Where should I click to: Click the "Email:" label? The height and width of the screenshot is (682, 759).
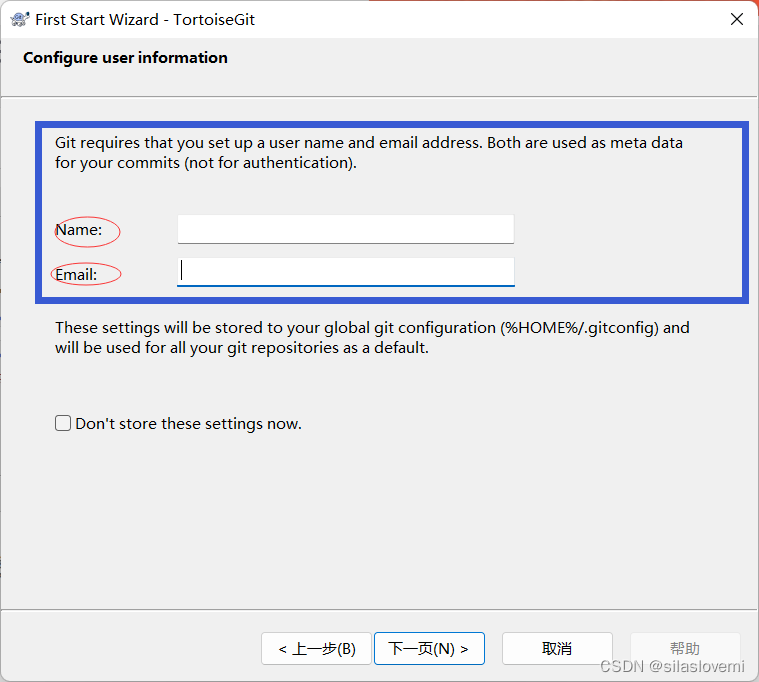pyautogui.click(x=76, y=275)
